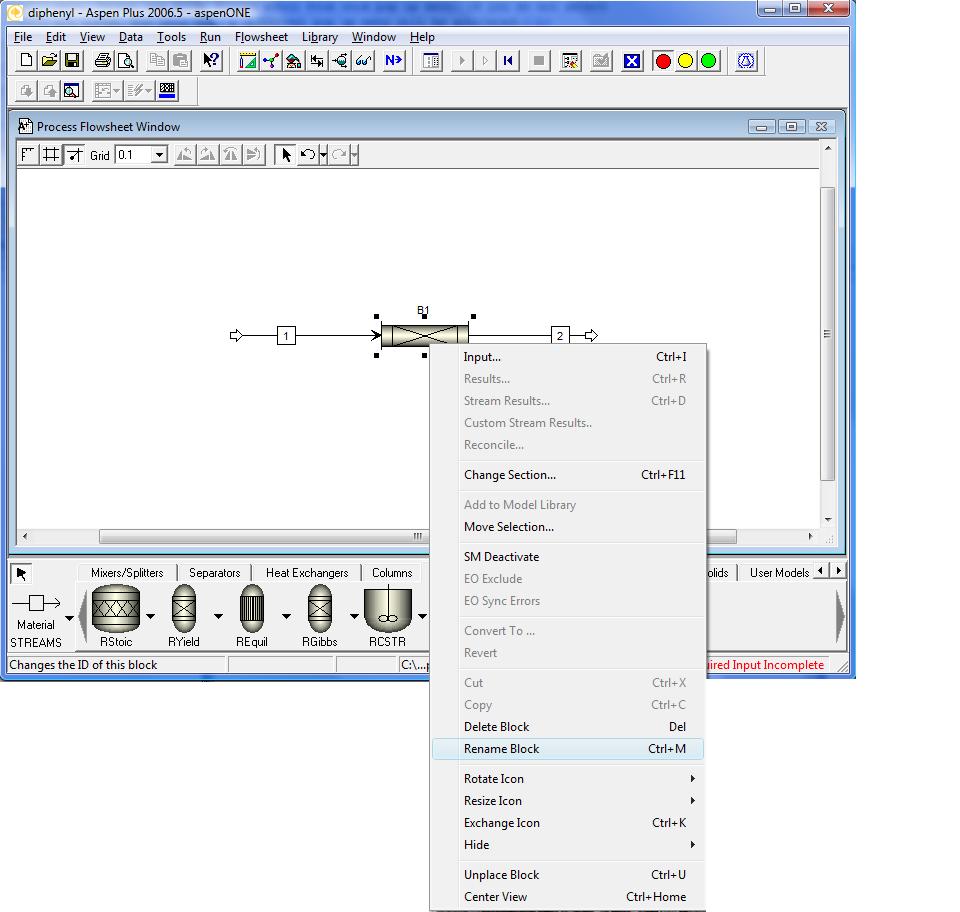The image size is (960, 912).
Task: Save the simulation with the floppy icon
Action: (72, 61)
